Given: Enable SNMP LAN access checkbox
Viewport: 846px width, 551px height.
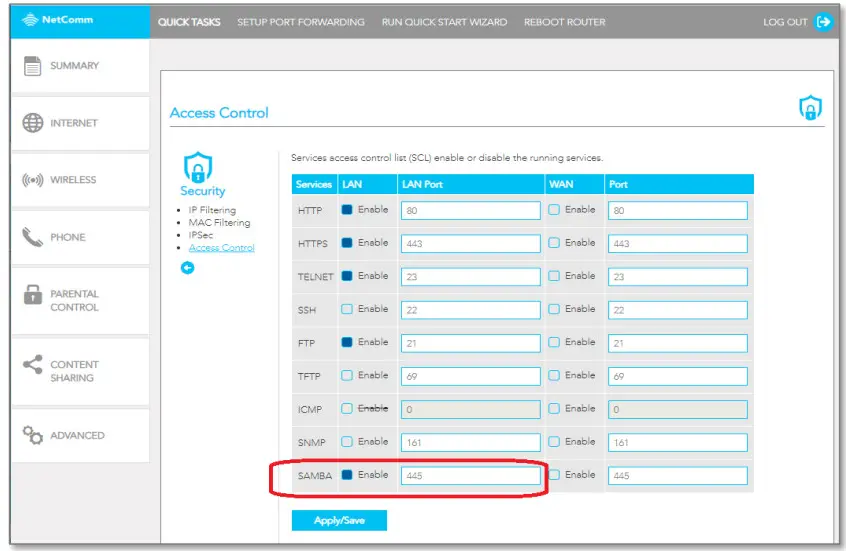Looking at the screenshot, I should 347,441.
